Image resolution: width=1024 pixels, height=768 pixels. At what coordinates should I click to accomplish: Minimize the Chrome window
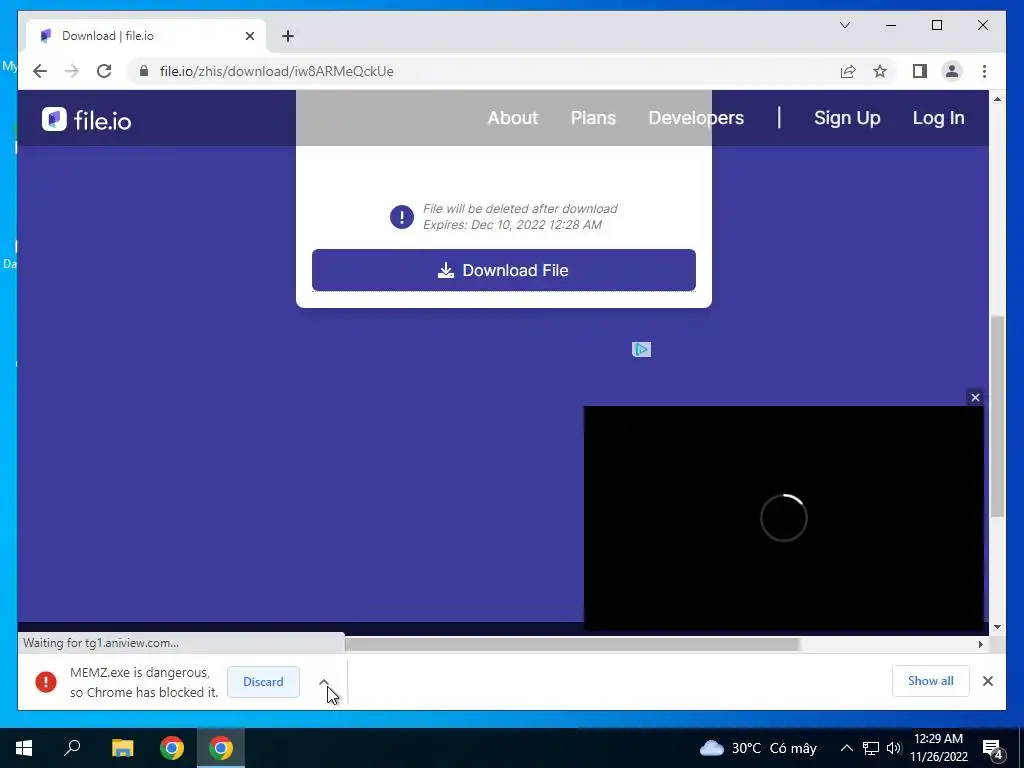point(891,25)
